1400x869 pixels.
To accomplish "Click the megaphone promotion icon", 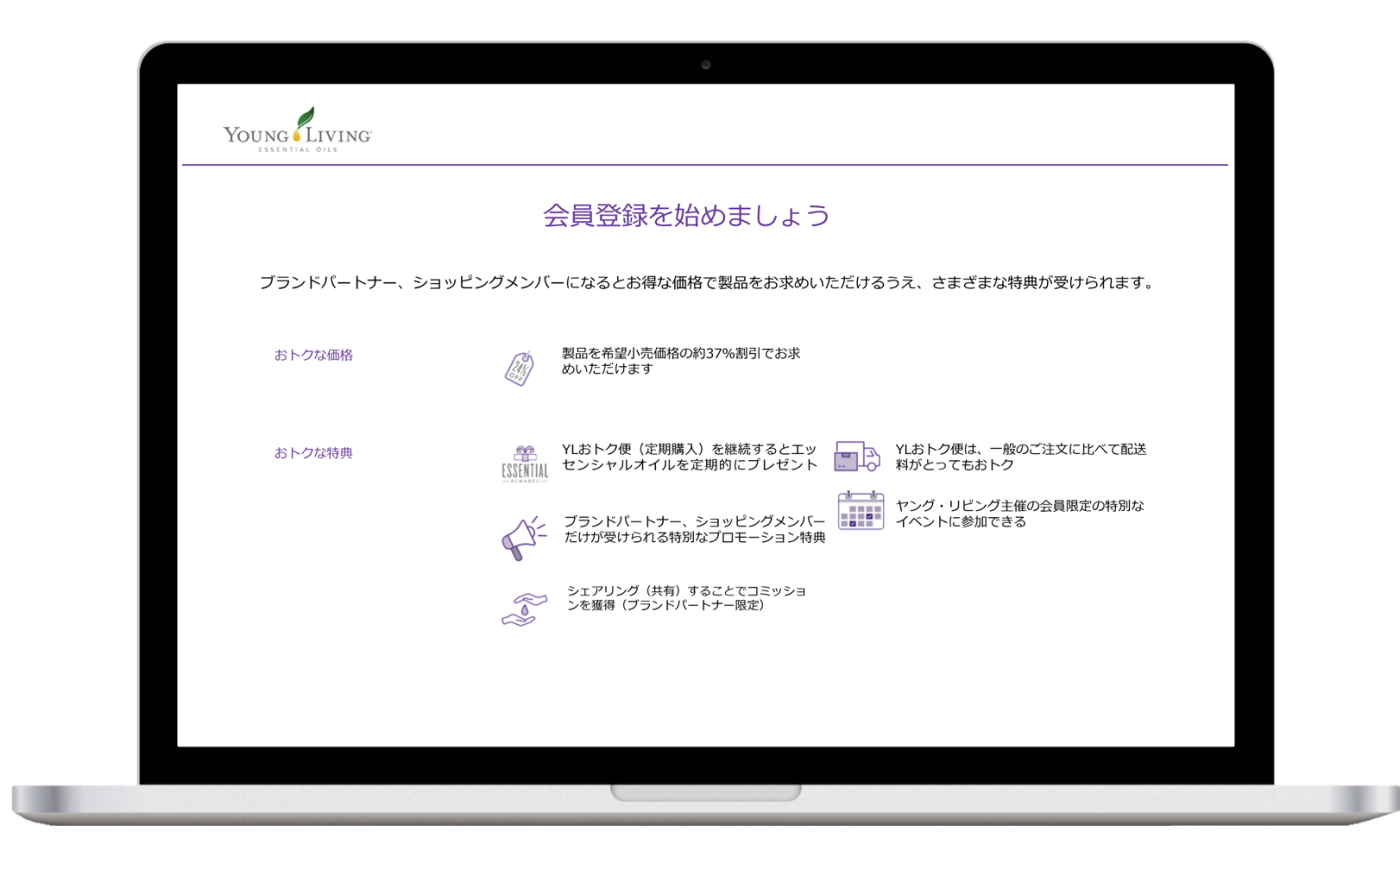I will pos(523,537).
